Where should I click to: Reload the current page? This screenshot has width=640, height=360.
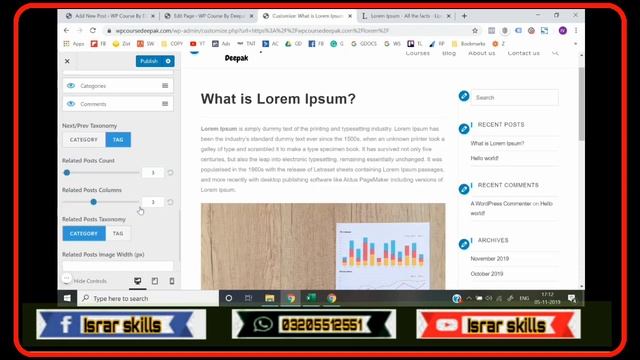tap(93, 30)
